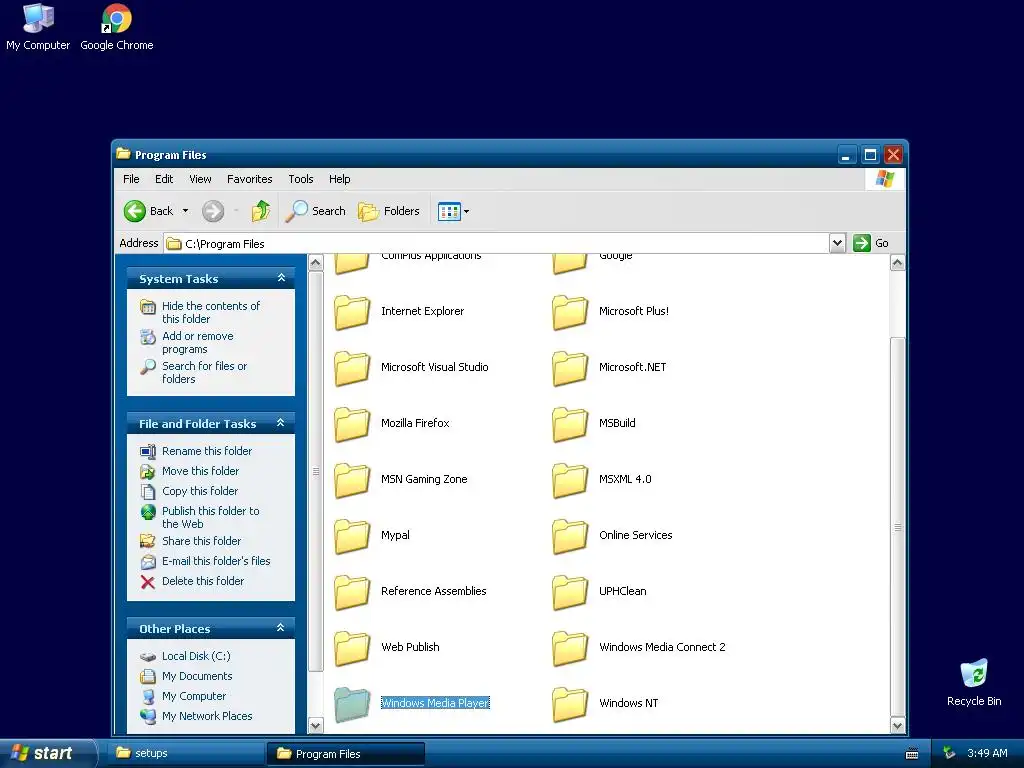Switch to setups taskbar window
This screenshot has width=1024, height=768.
185,753
